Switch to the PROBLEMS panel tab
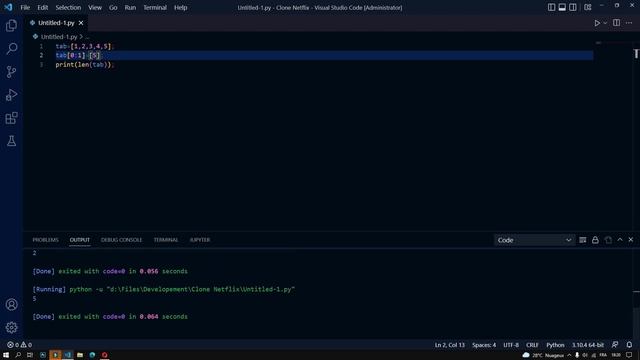The width and height of the screenshot is (640, 360). click(45, 240)
